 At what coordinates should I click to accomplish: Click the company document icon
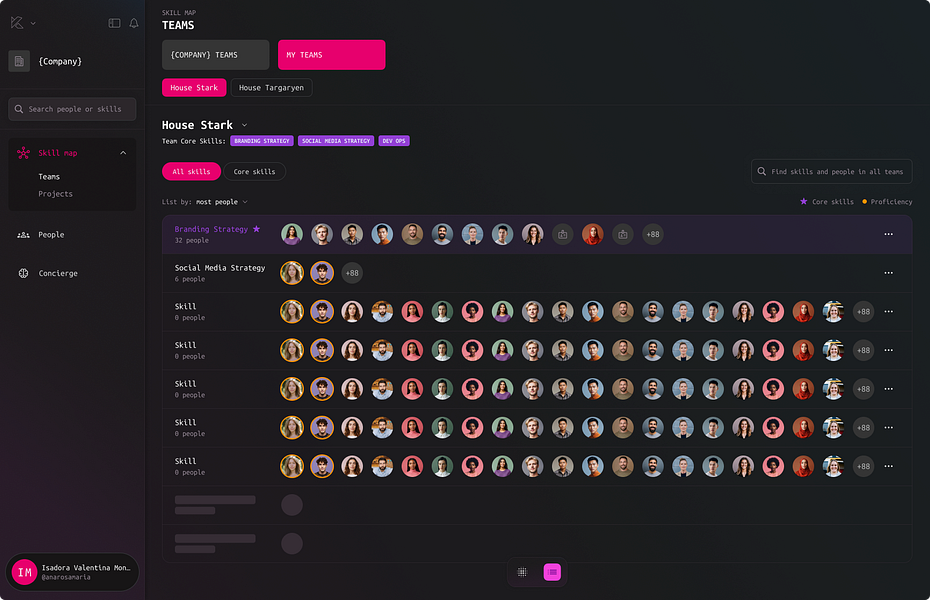(x=19, y=61)
